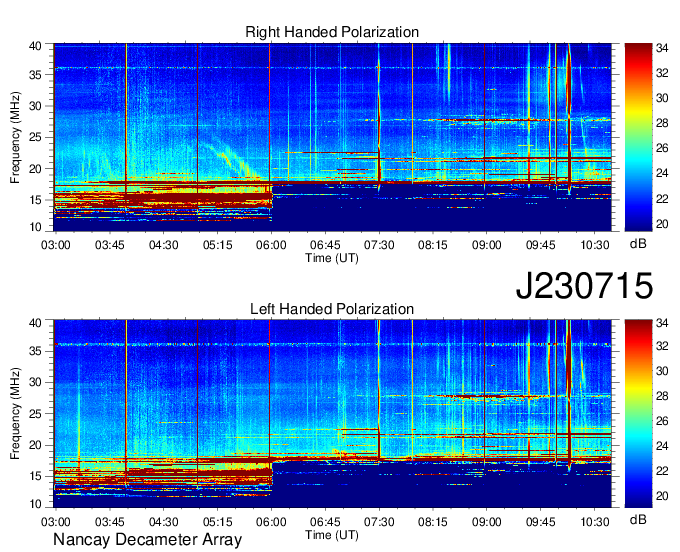Screen dimensions: 680x552
Task: Click the 03:00 time tick of Right Handed plot
Action: click(x=56, y=245)
